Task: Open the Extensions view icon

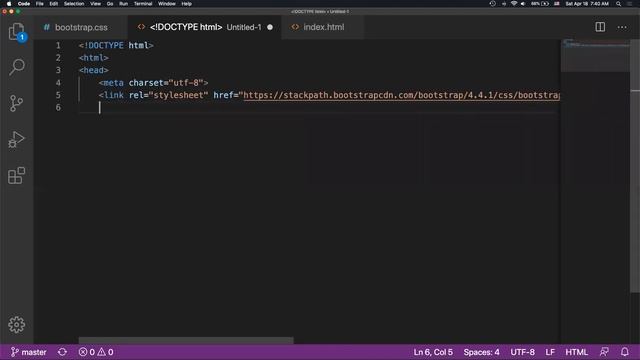Action: 16,176
